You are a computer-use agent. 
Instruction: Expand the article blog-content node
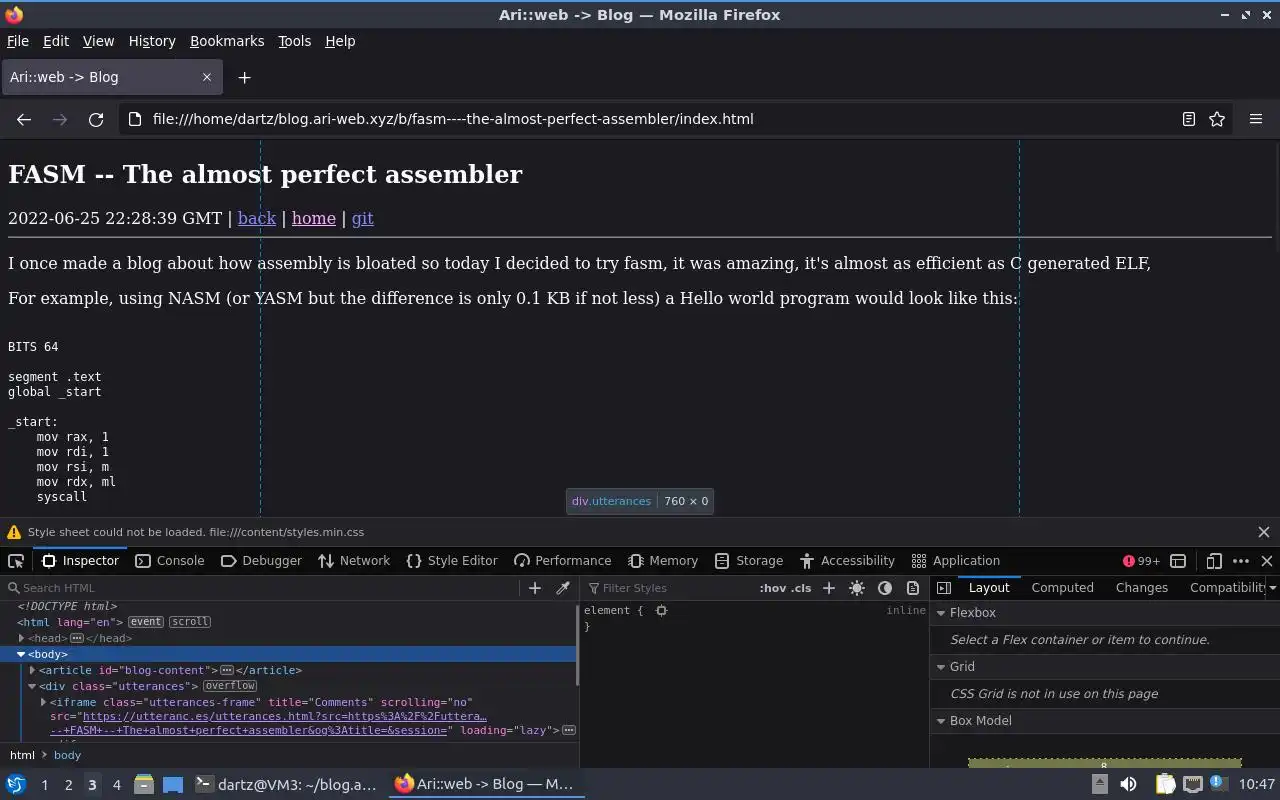32,670
